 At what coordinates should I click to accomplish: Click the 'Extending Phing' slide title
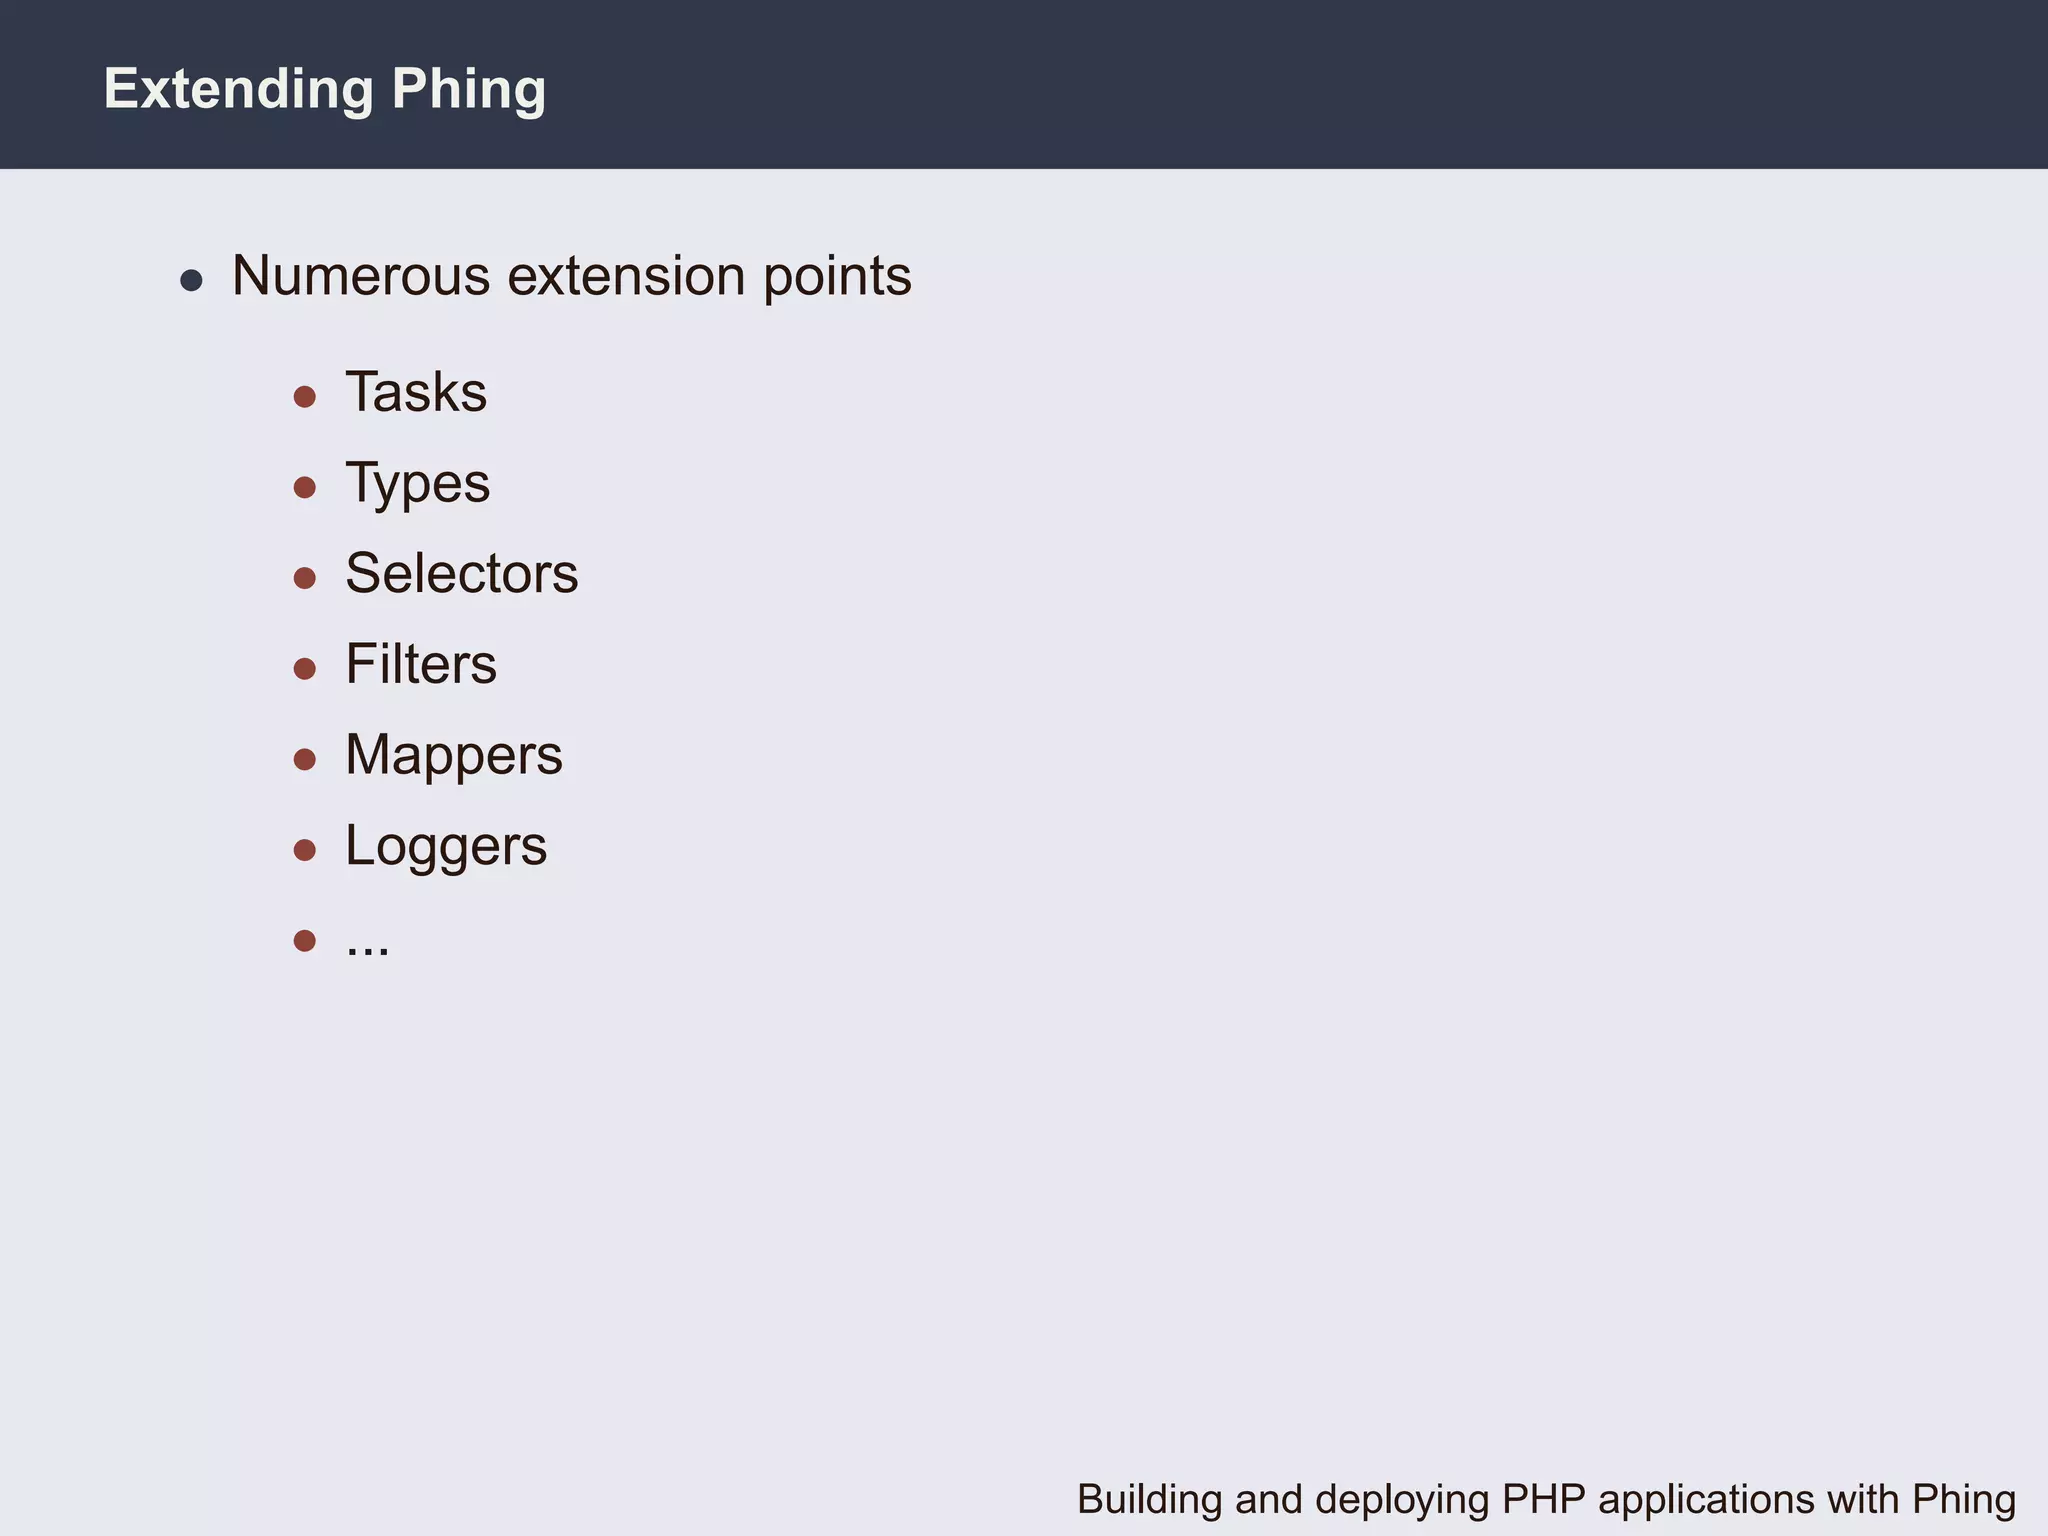tap(325, 89)
